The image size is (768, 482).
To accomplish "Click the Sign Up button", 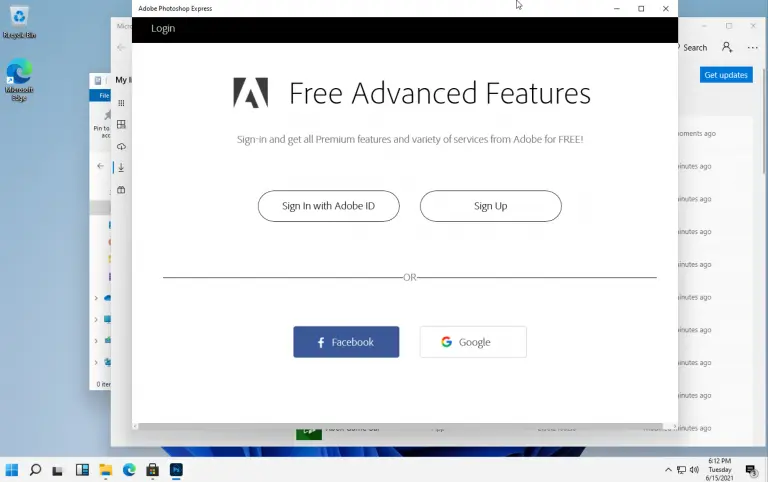I will (490, 206).
